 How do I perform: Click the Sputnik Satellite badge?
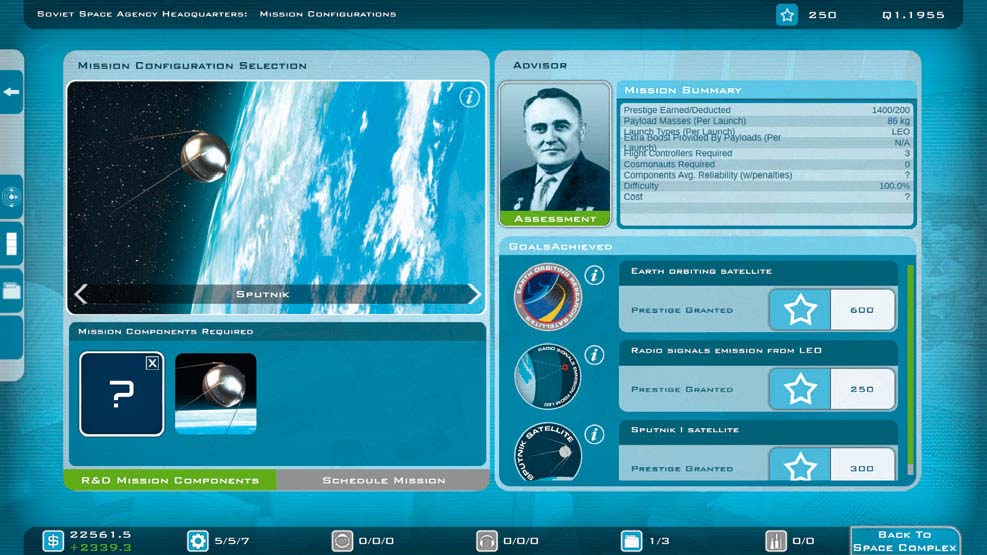(x=548, y=452)
